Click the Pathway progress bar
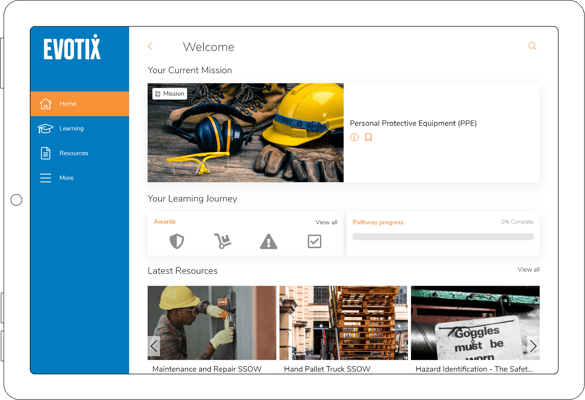 [443, 237]
